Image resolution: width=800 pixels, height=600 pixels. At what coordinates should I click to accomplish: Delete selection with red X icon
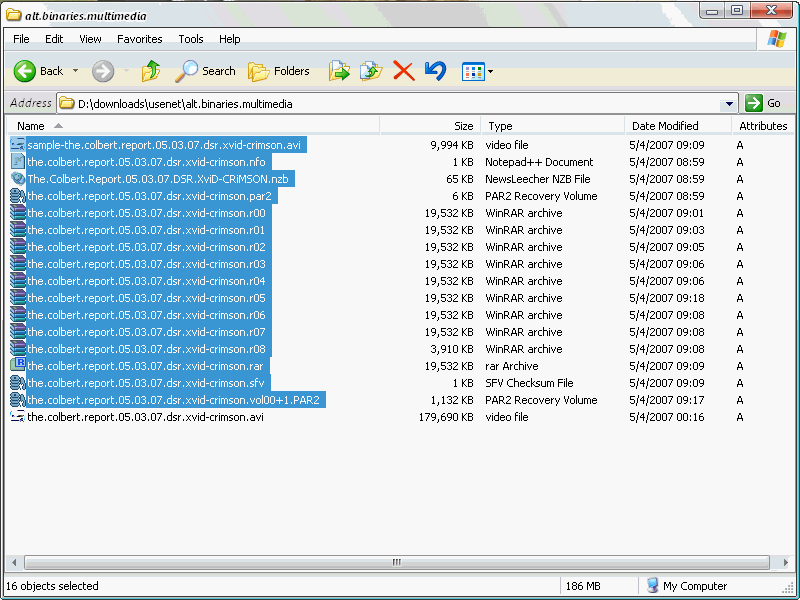coord(404,71)
